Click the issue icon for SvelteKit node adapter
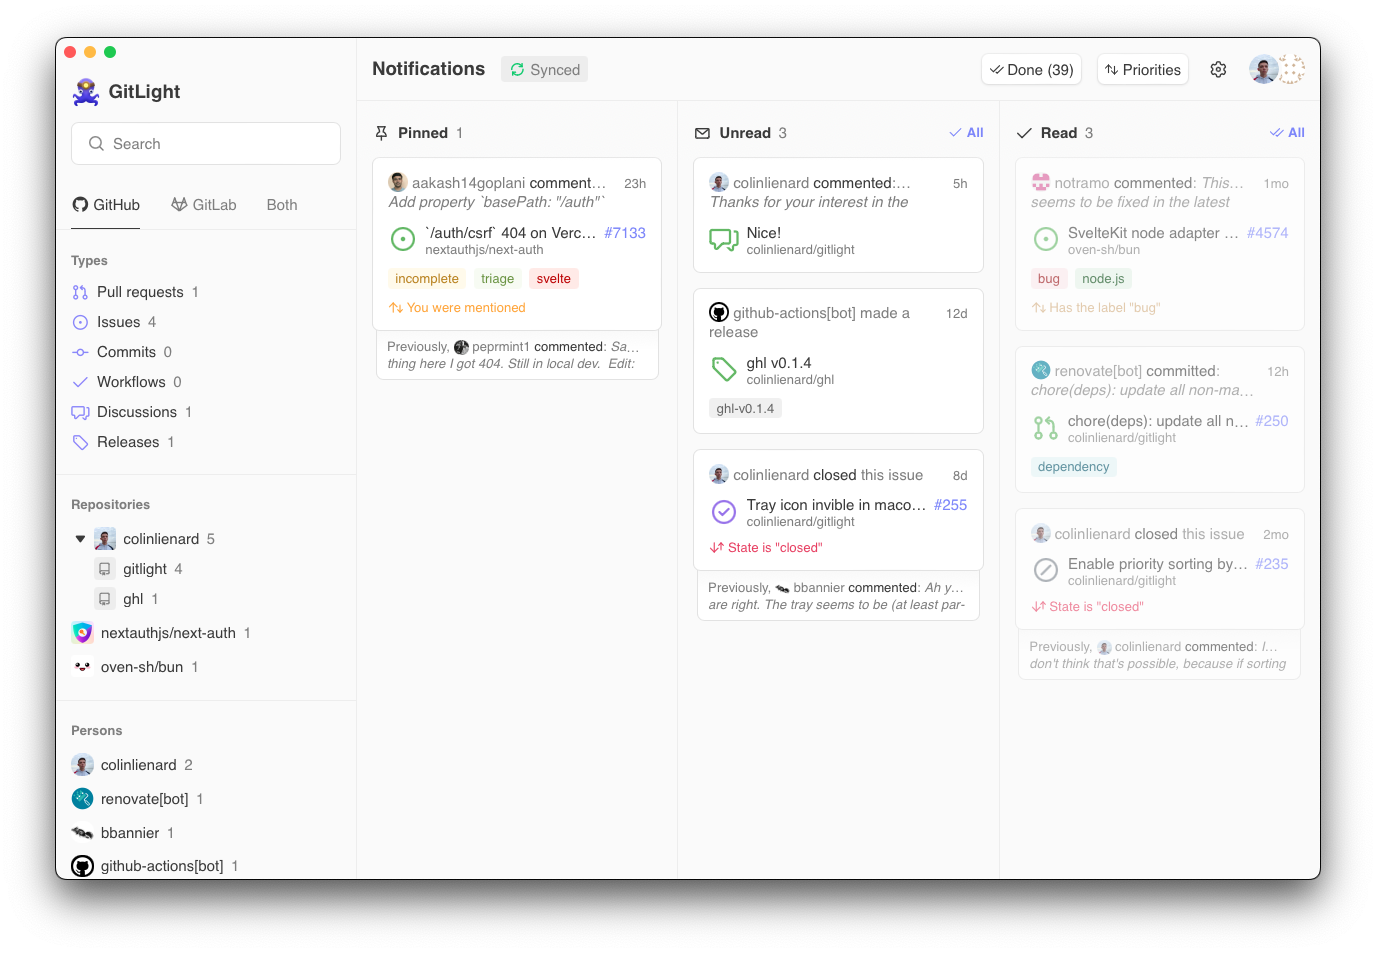This screenshot has height=953, width=1376. tap(1045, 239)
